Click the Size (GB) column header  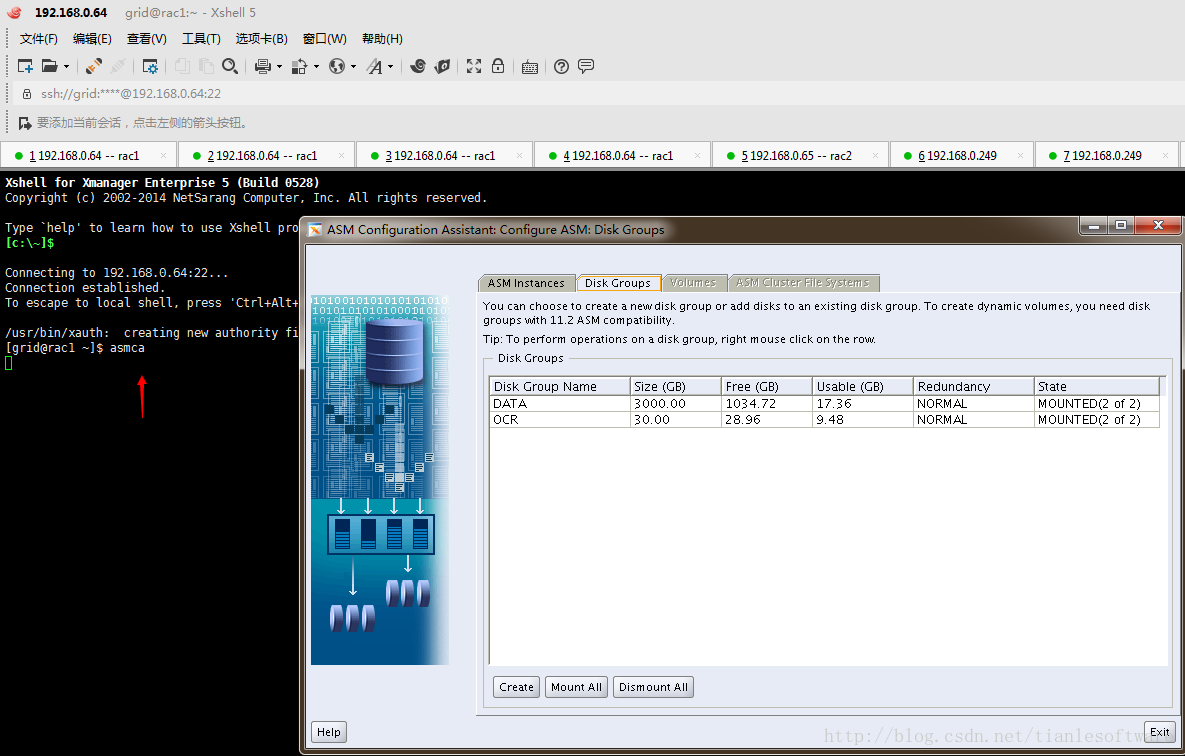pyautogui.click(x=676, y=386)
